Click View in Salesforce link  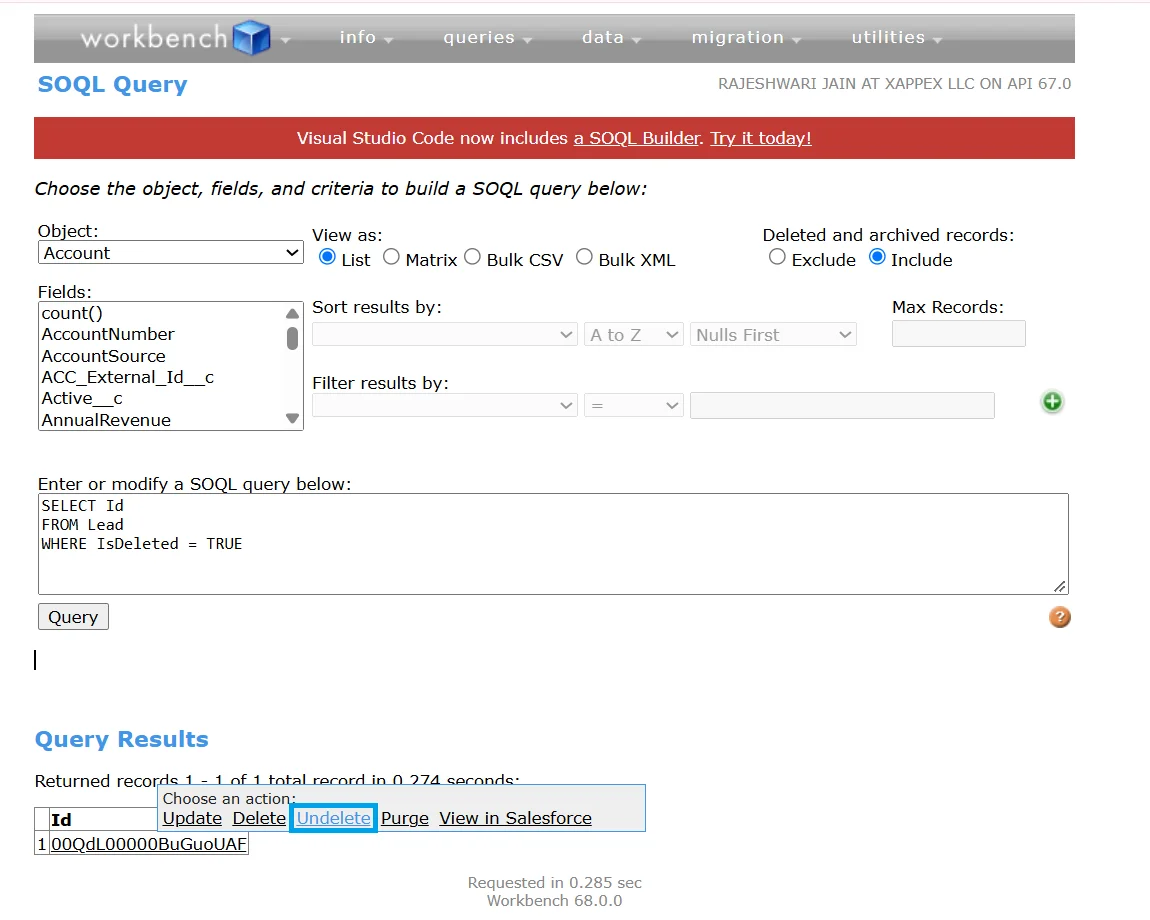(515, 818)
